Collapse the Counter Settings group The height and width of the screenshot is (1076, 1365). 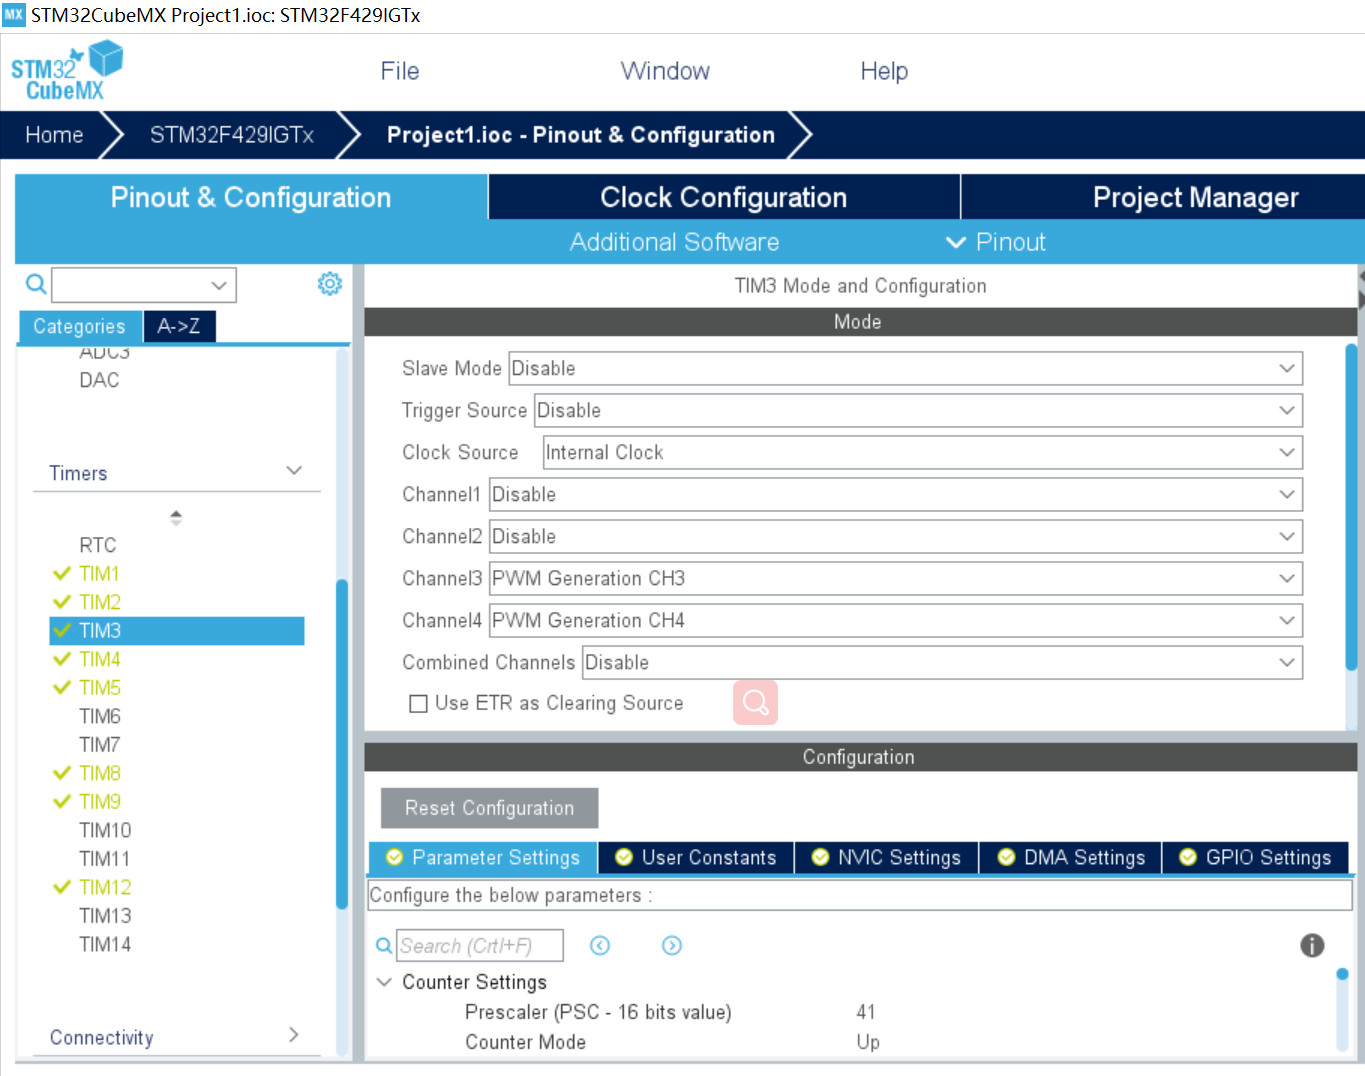point(384,982)
